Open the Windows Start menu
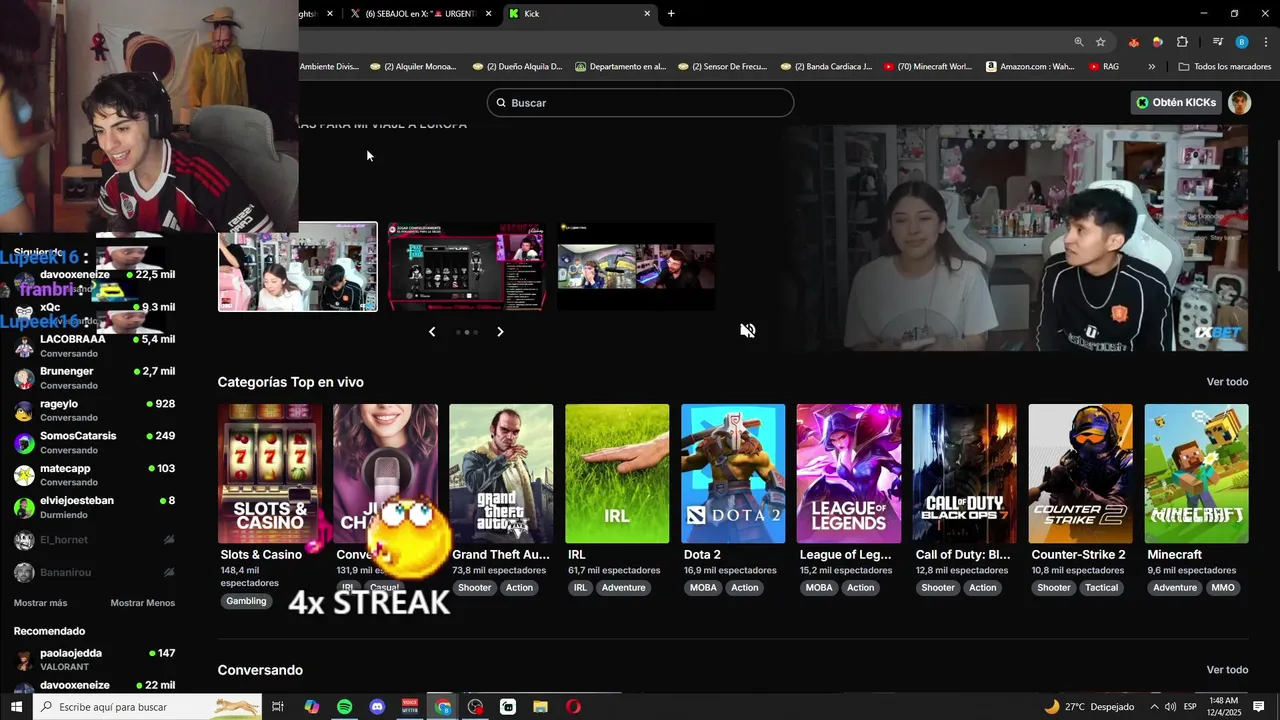 [16, 707]
